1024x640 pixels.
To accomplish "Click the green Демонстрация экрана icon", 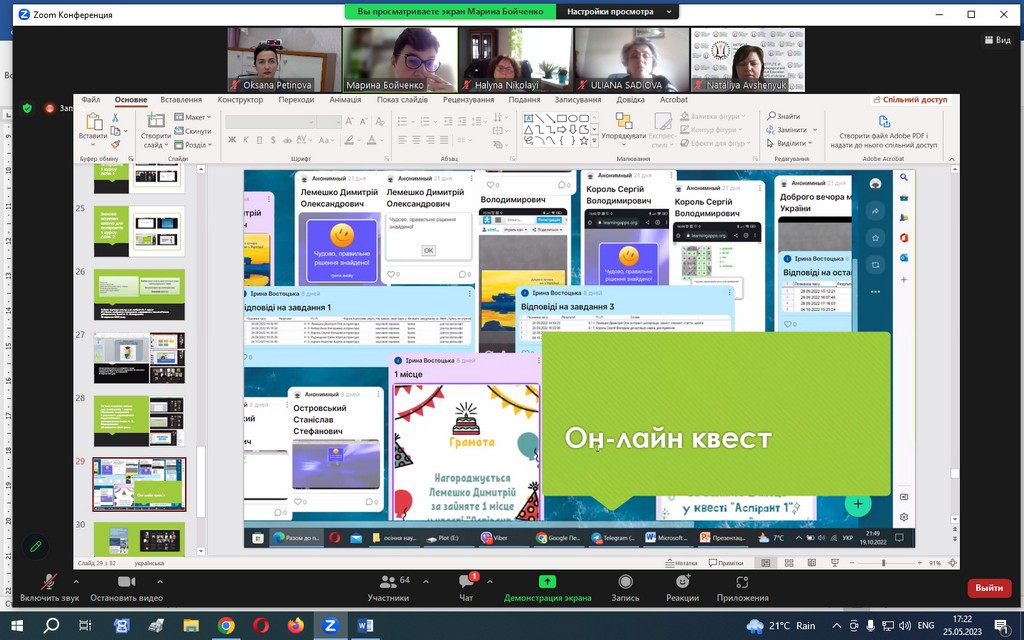I will click(x=547, y=581).
